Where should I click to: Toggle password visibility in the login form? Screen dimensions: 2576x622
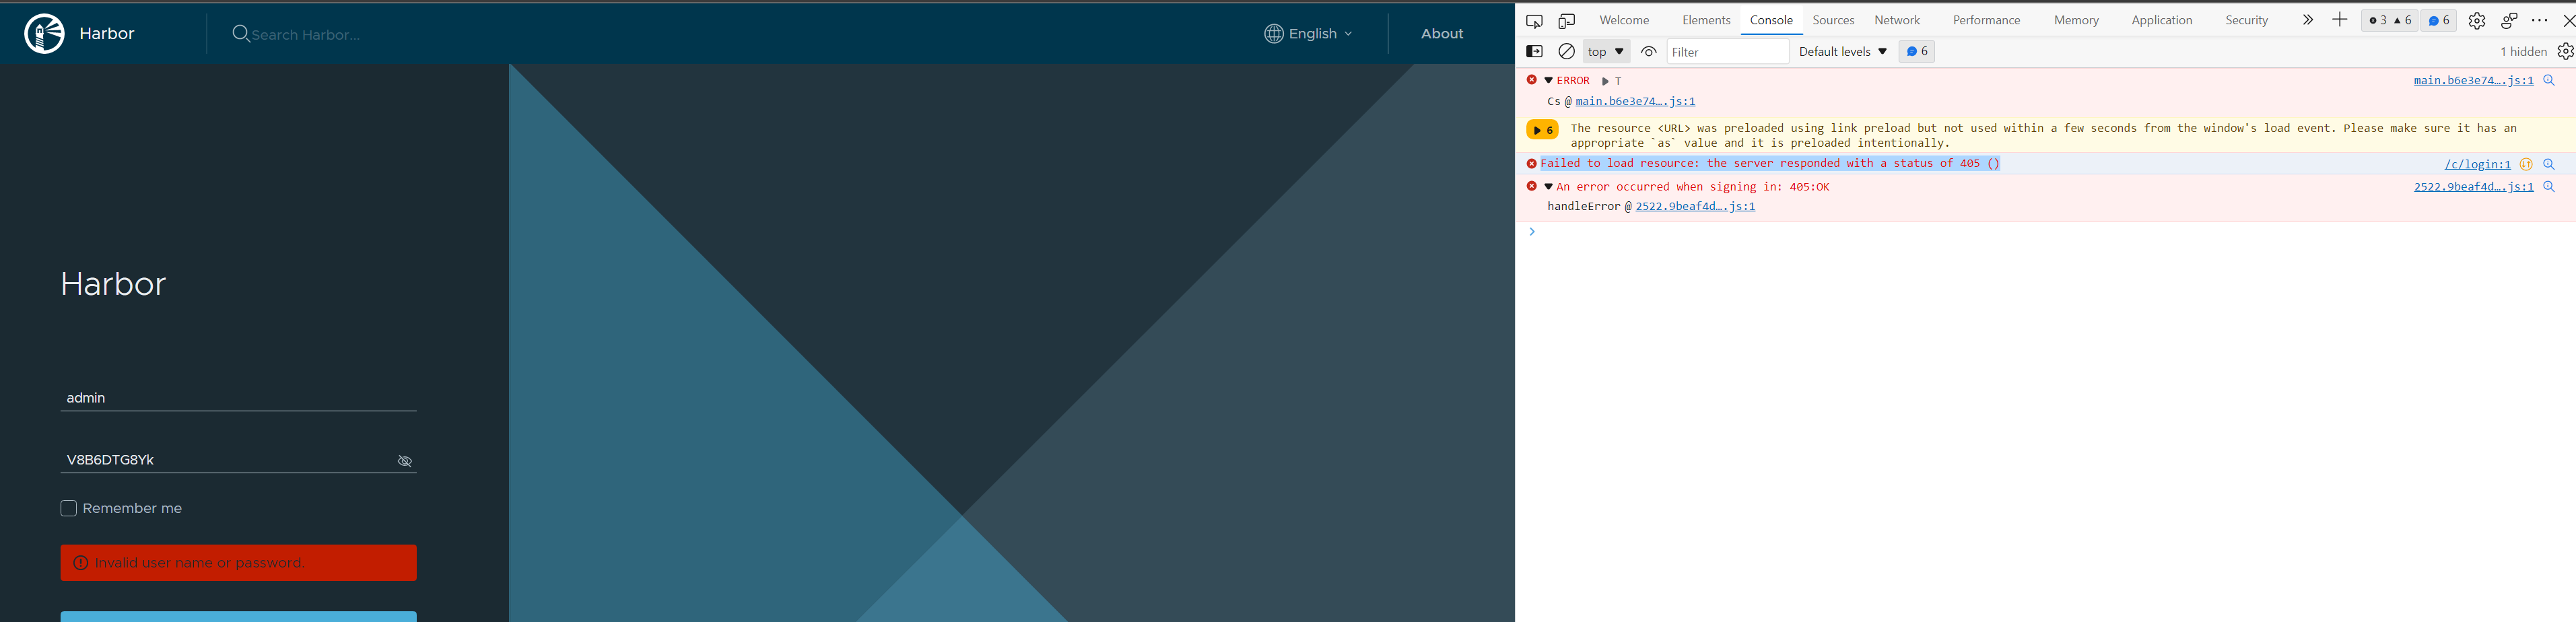[405, 461]
